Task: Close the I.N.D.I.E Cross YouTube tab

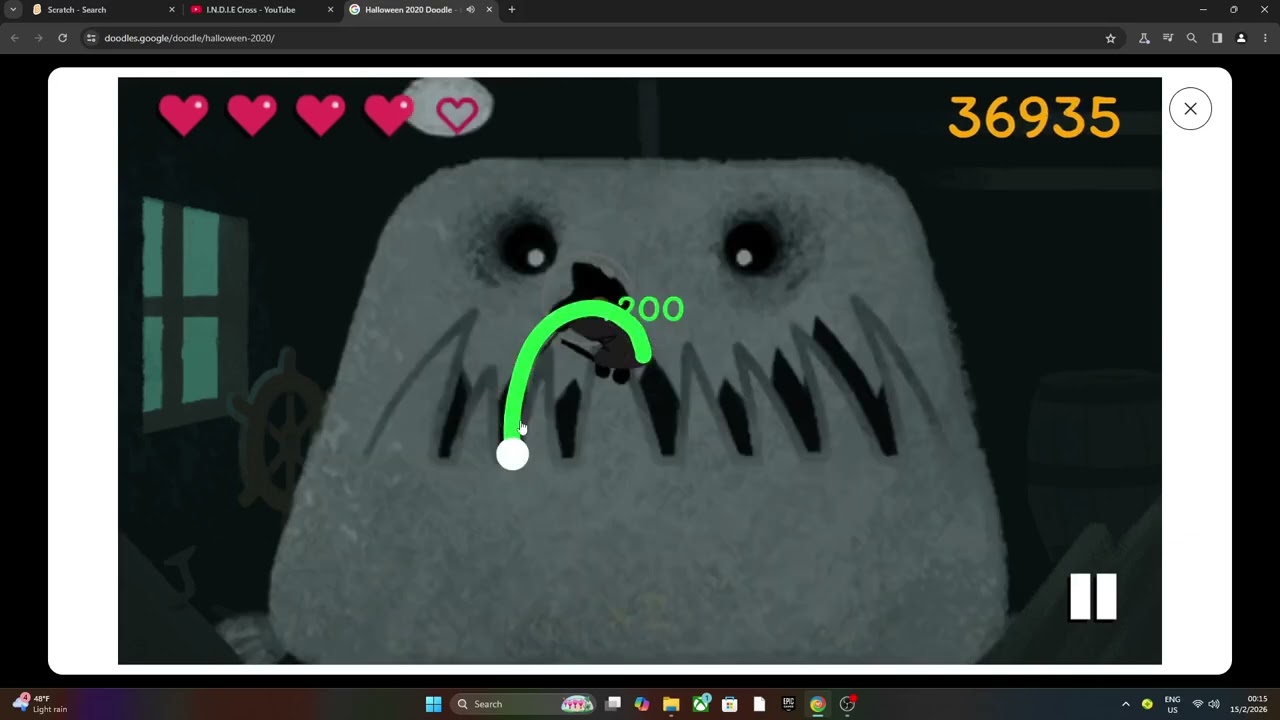Action: coord(329,10)
